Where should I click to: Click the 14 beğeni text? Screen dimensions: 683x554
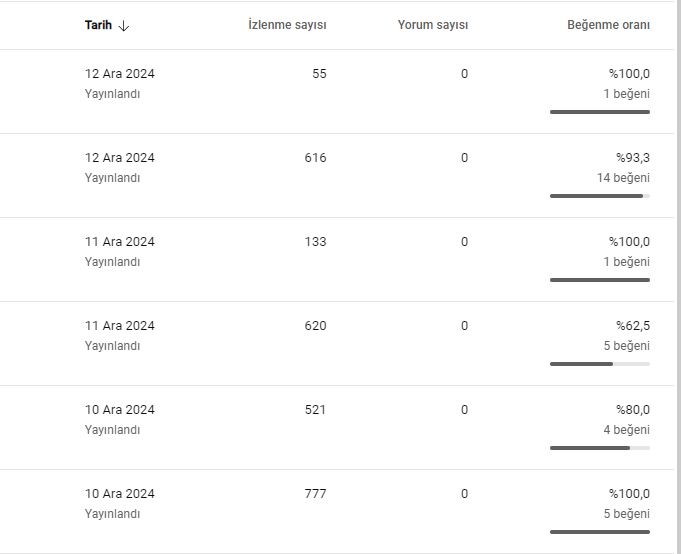[623, 178]
